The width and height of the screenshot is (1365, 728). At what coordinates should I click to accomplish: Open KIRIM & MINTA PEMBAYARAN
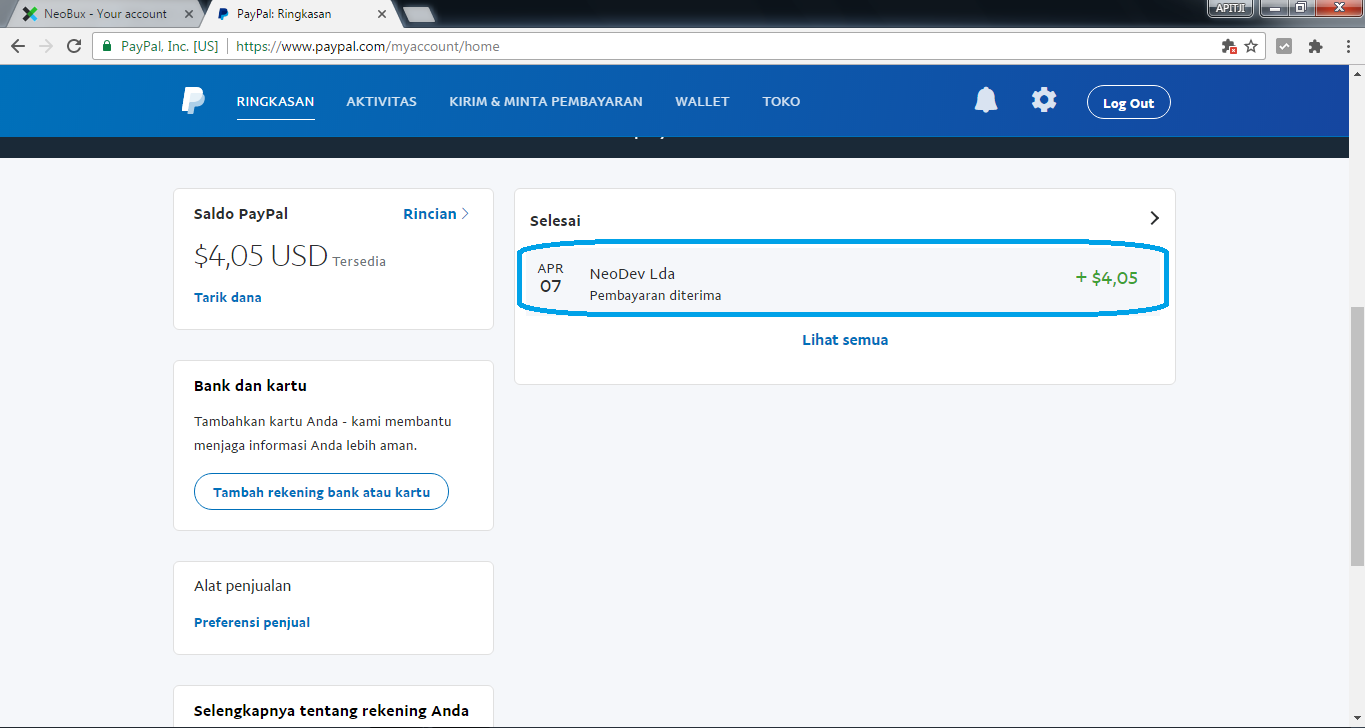click(546, 101)
